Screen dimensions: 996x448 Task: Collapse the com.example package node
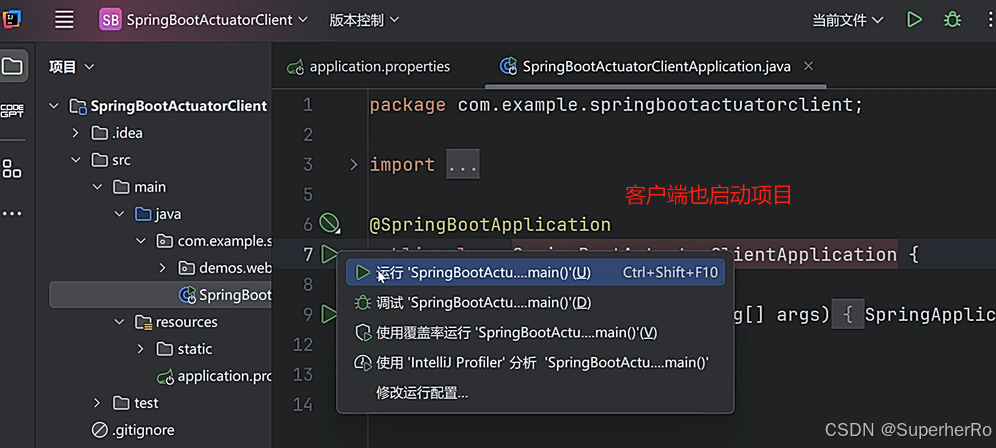click(140, 241)
